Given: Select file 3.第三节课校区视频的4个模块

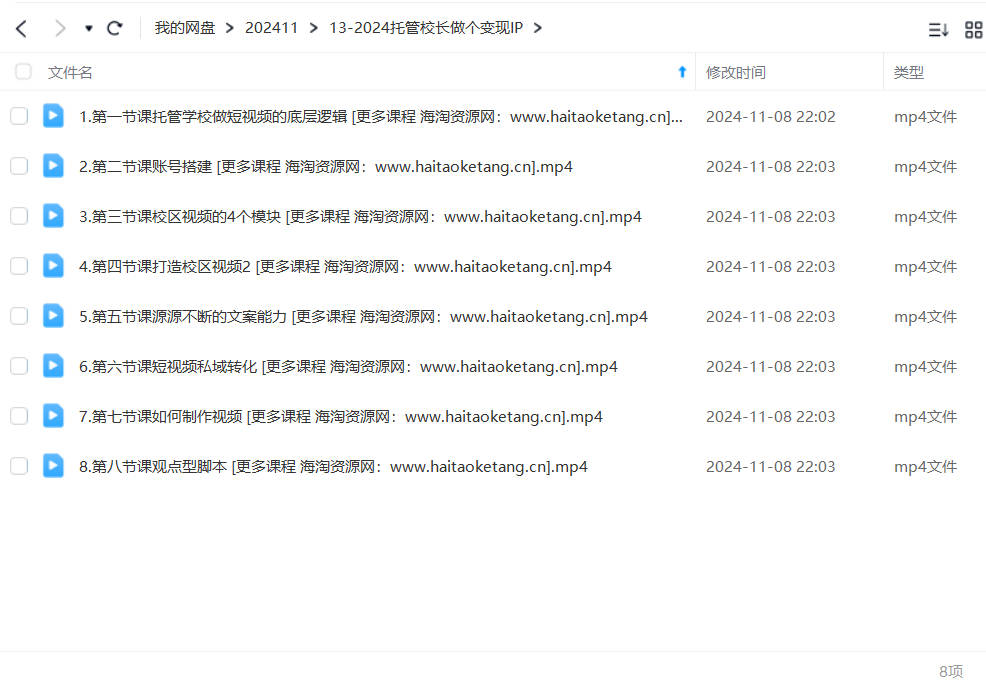Looking at the screenshot, I should 360,216.
